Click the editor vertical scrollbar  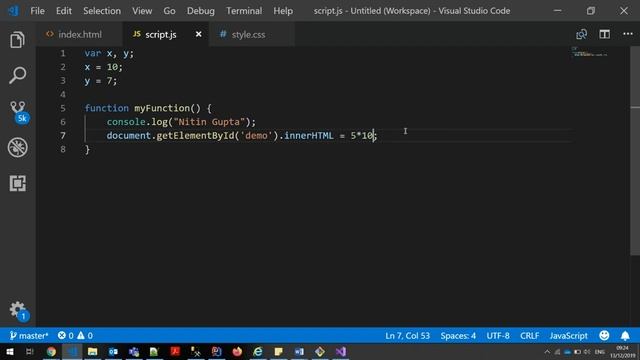(635, 151)
